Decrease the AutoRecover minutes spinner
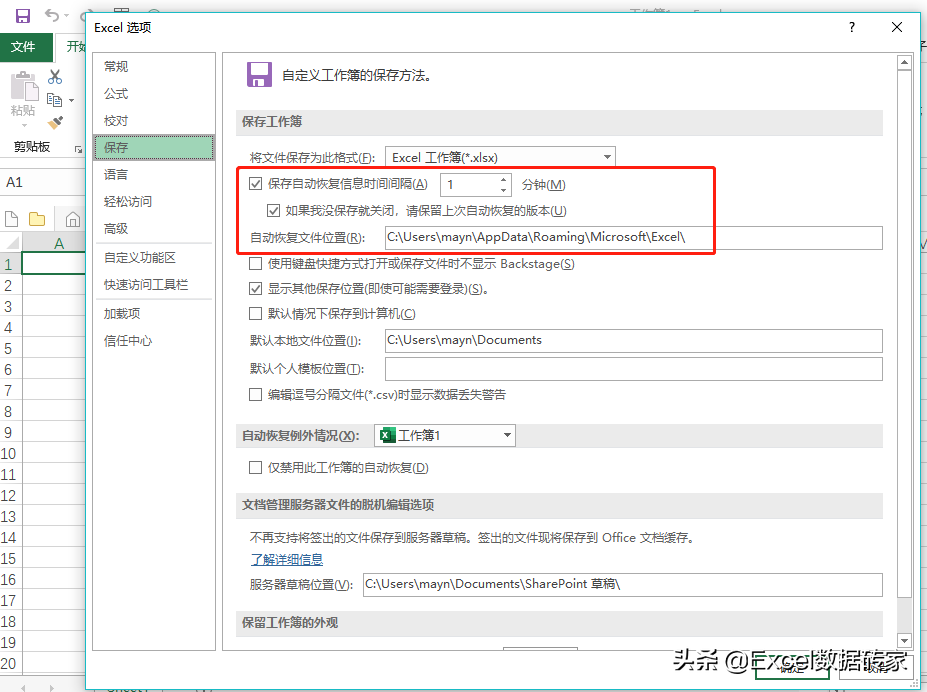This screenshot has width=927, height=692. pos(503,190)
